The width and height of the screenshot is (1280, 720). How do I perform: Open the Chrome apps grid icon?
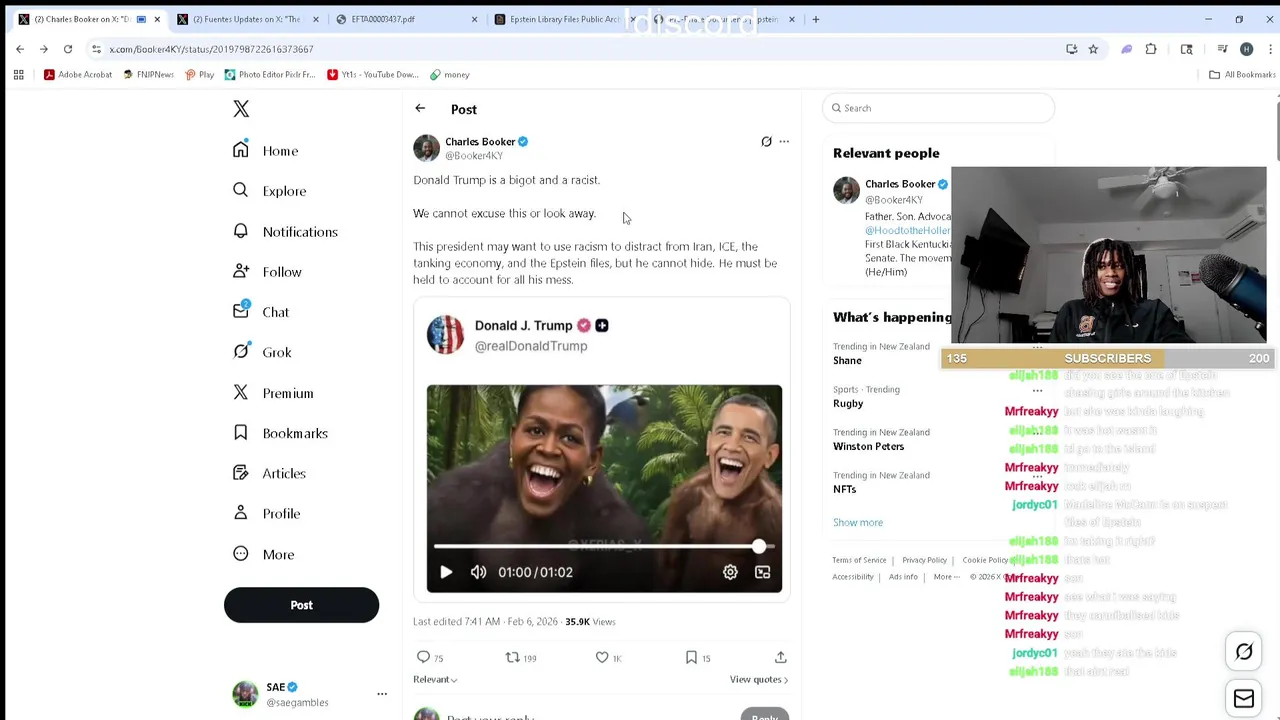18,74
